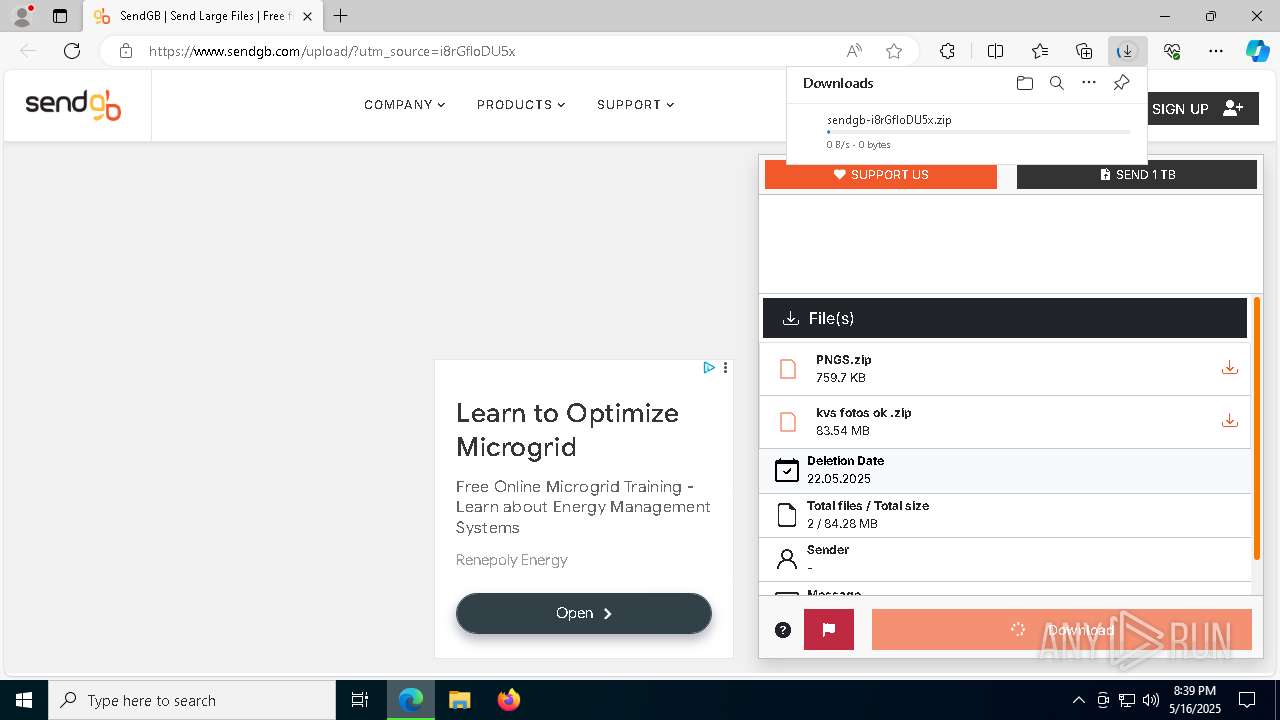Go to SendGB logo homepage
This screenshot has width=1280, height=720.
coord(73,105)
